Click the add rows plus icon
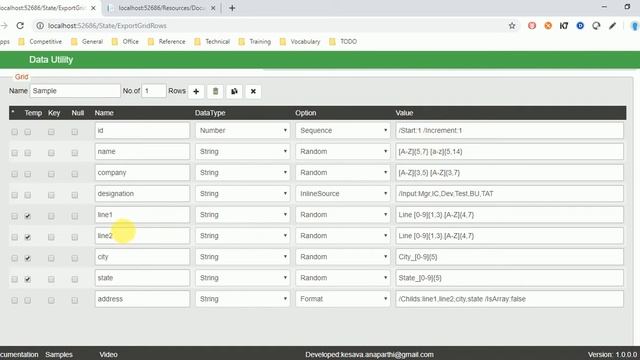The height and width of the screenshot is (360, 640). pyautogui.click(x=196, y=91)
